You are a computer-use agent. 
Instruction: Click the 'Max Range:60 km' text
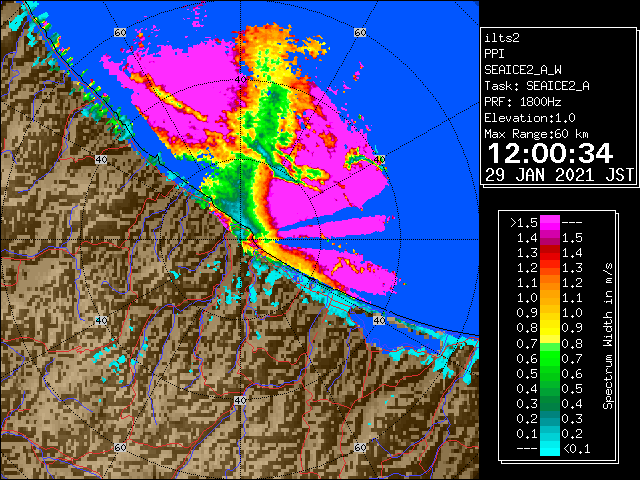tap(536, 134)
